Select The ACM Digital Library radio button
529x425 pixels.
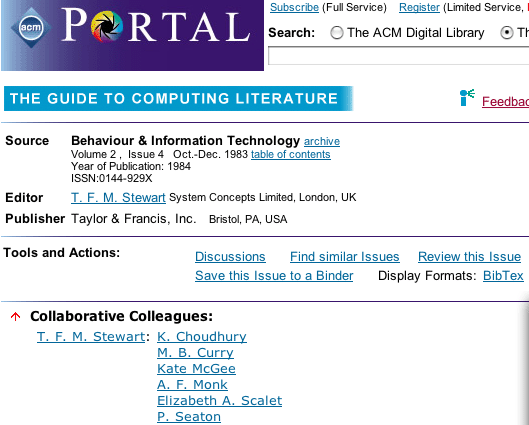pyautogui.click(x=337, y=33)
